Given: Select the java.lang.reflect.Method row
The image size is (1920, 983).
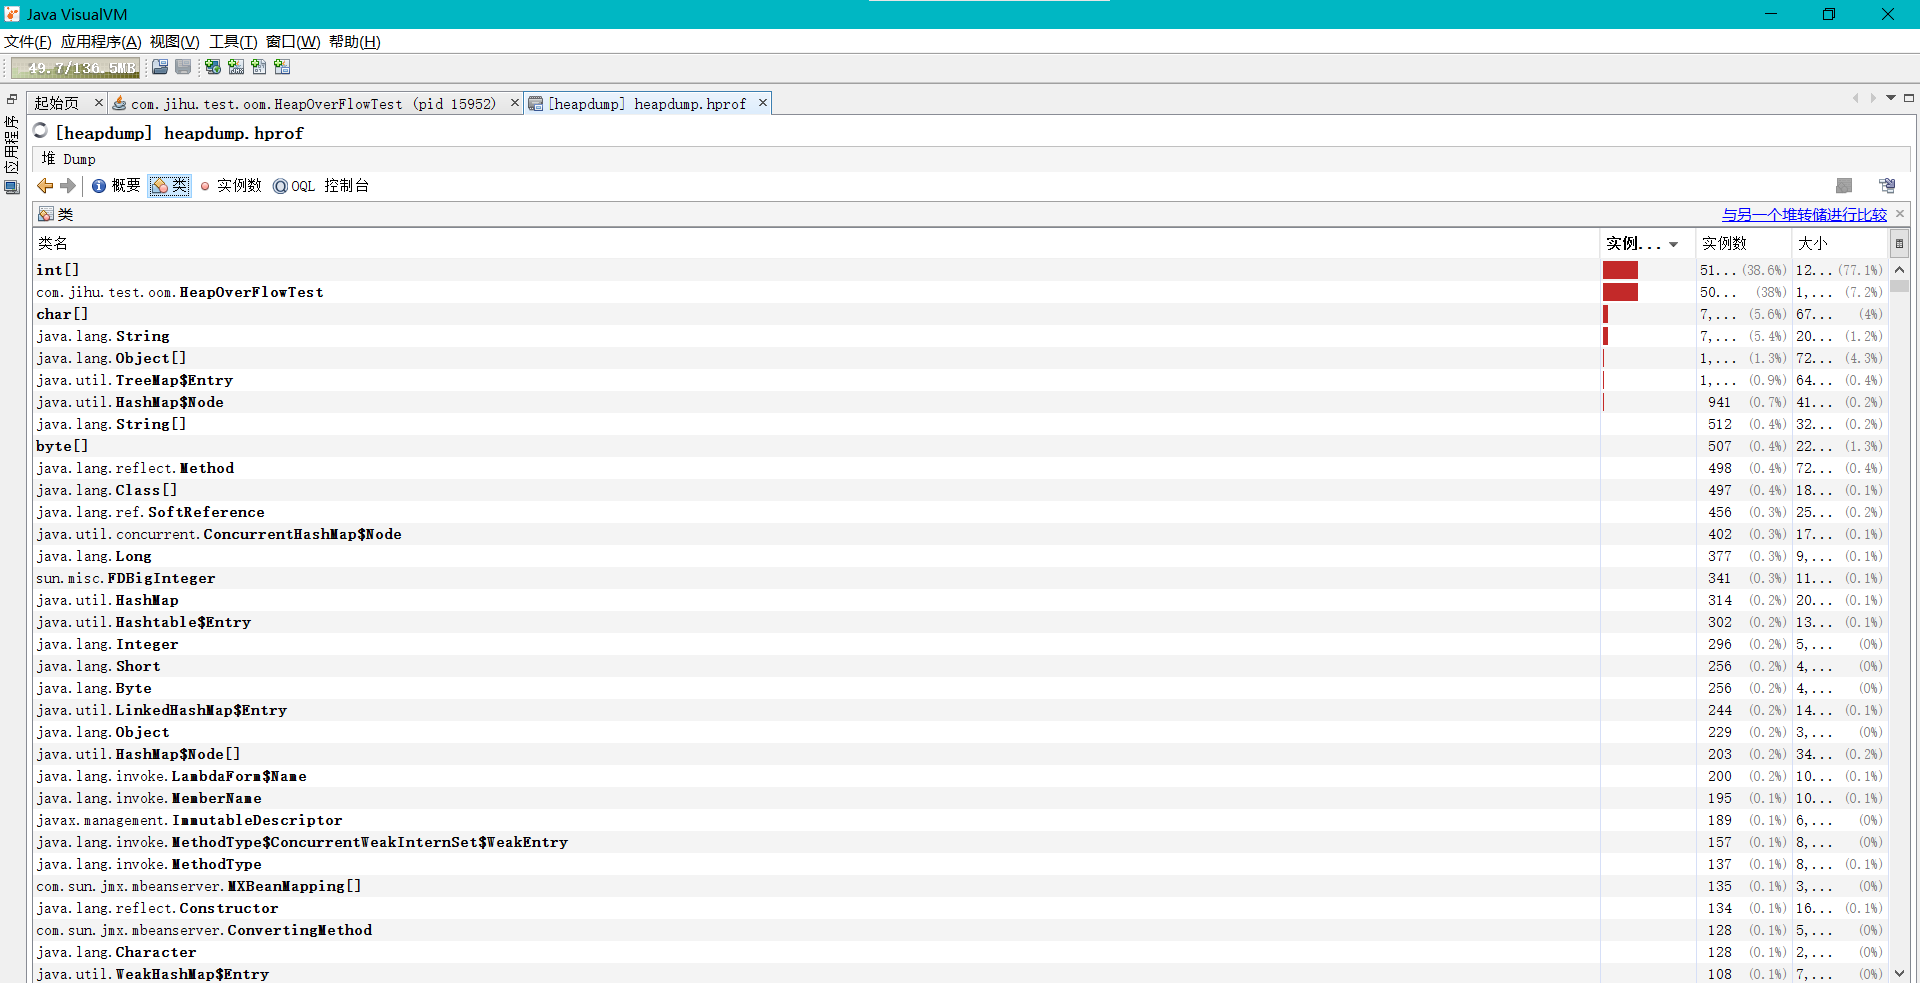Looking at the screenshot, I should click(960, 468).
